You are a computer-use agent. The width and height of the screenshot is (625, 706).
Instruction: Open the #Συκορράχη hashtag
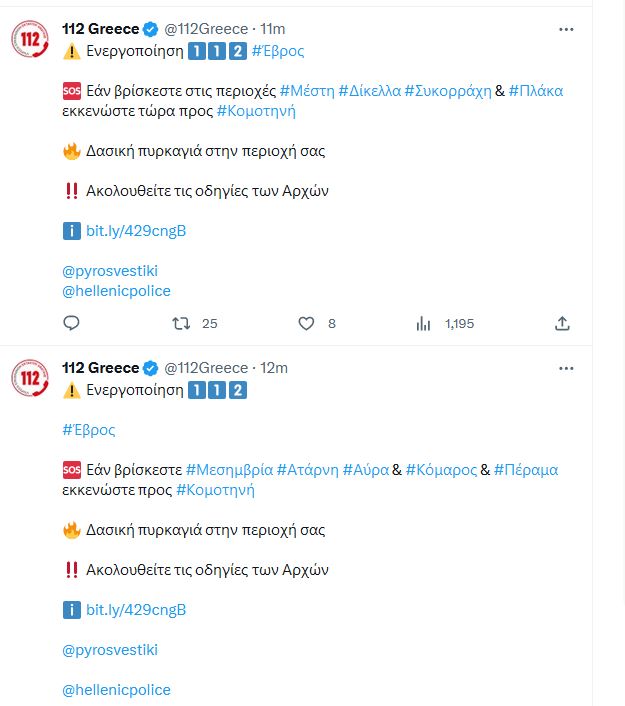[x=448, y=91]
